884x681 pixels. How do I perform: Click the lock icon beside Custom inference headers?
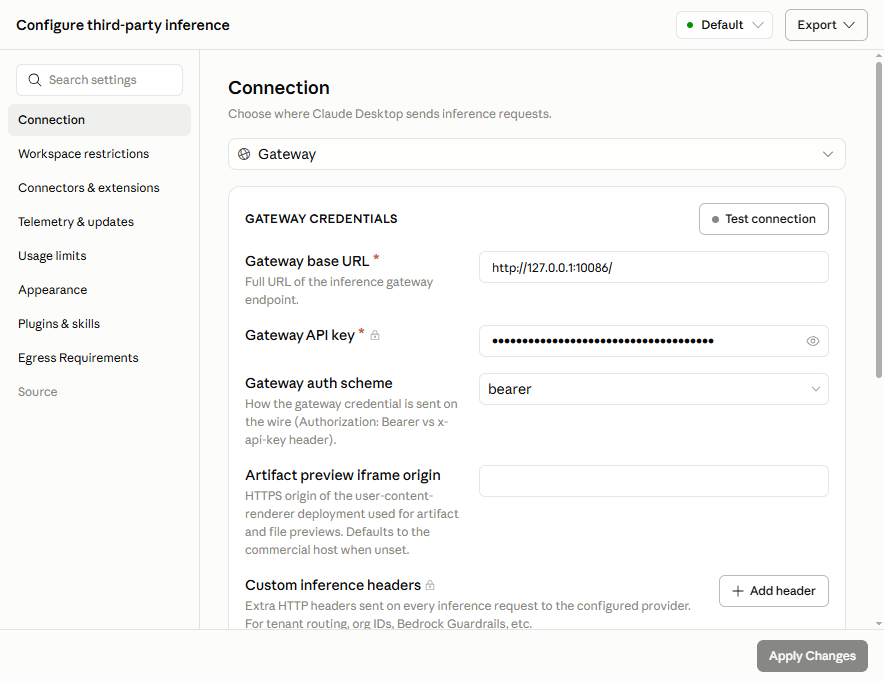(x=430, y=585)
